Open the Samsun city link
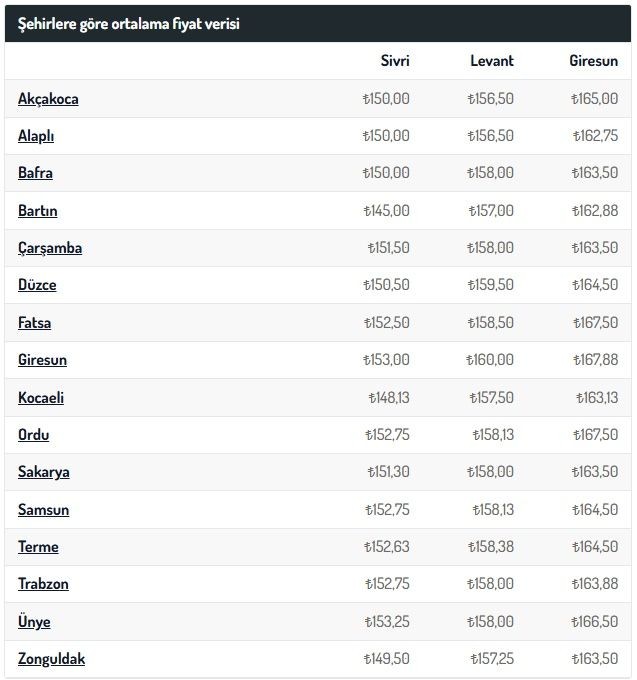The height and width of the screenshot is (680, 637). click(43, 510)
